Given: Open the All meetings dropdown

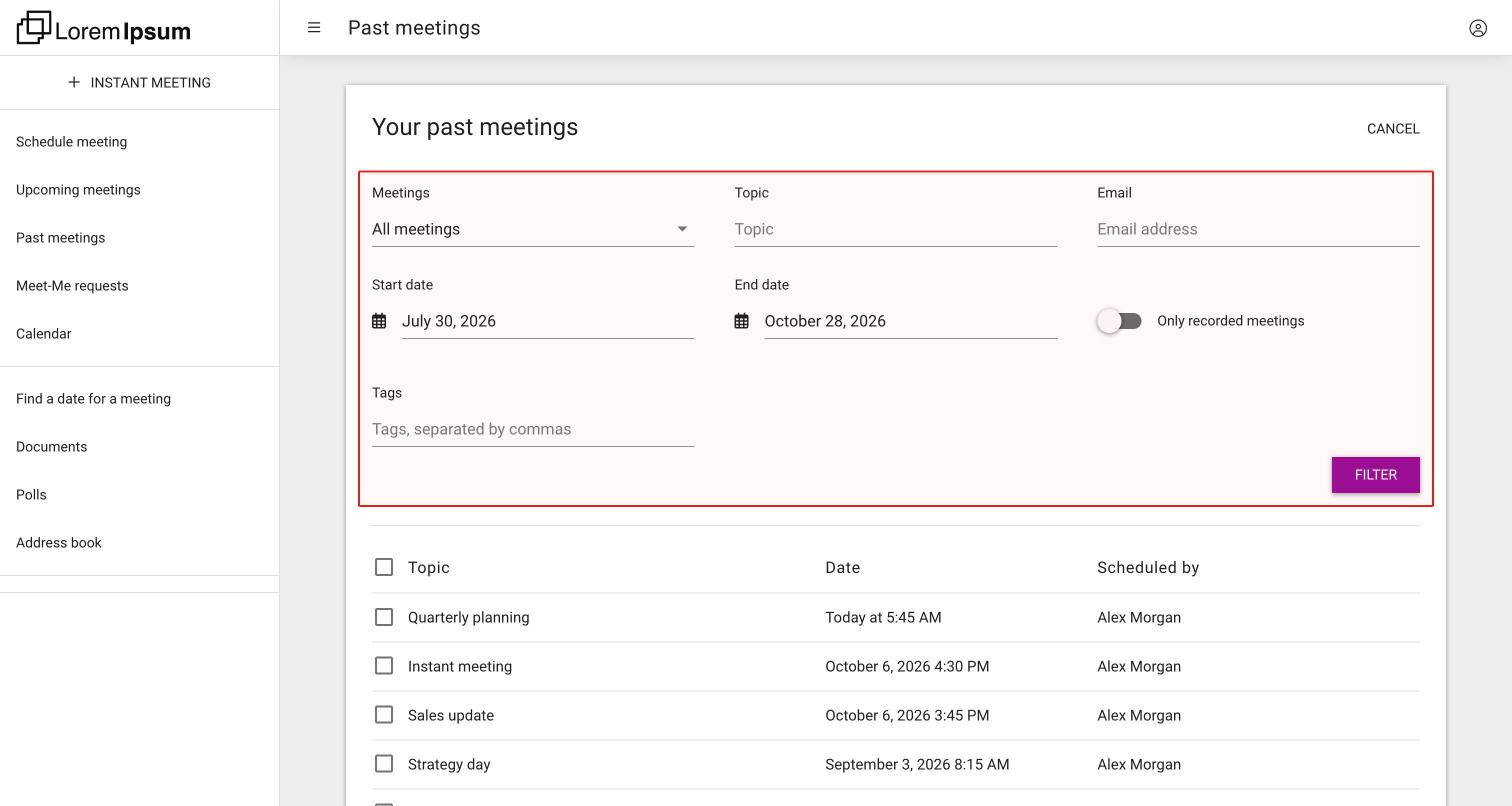Looking at the screenshot, I should point(533,229).
